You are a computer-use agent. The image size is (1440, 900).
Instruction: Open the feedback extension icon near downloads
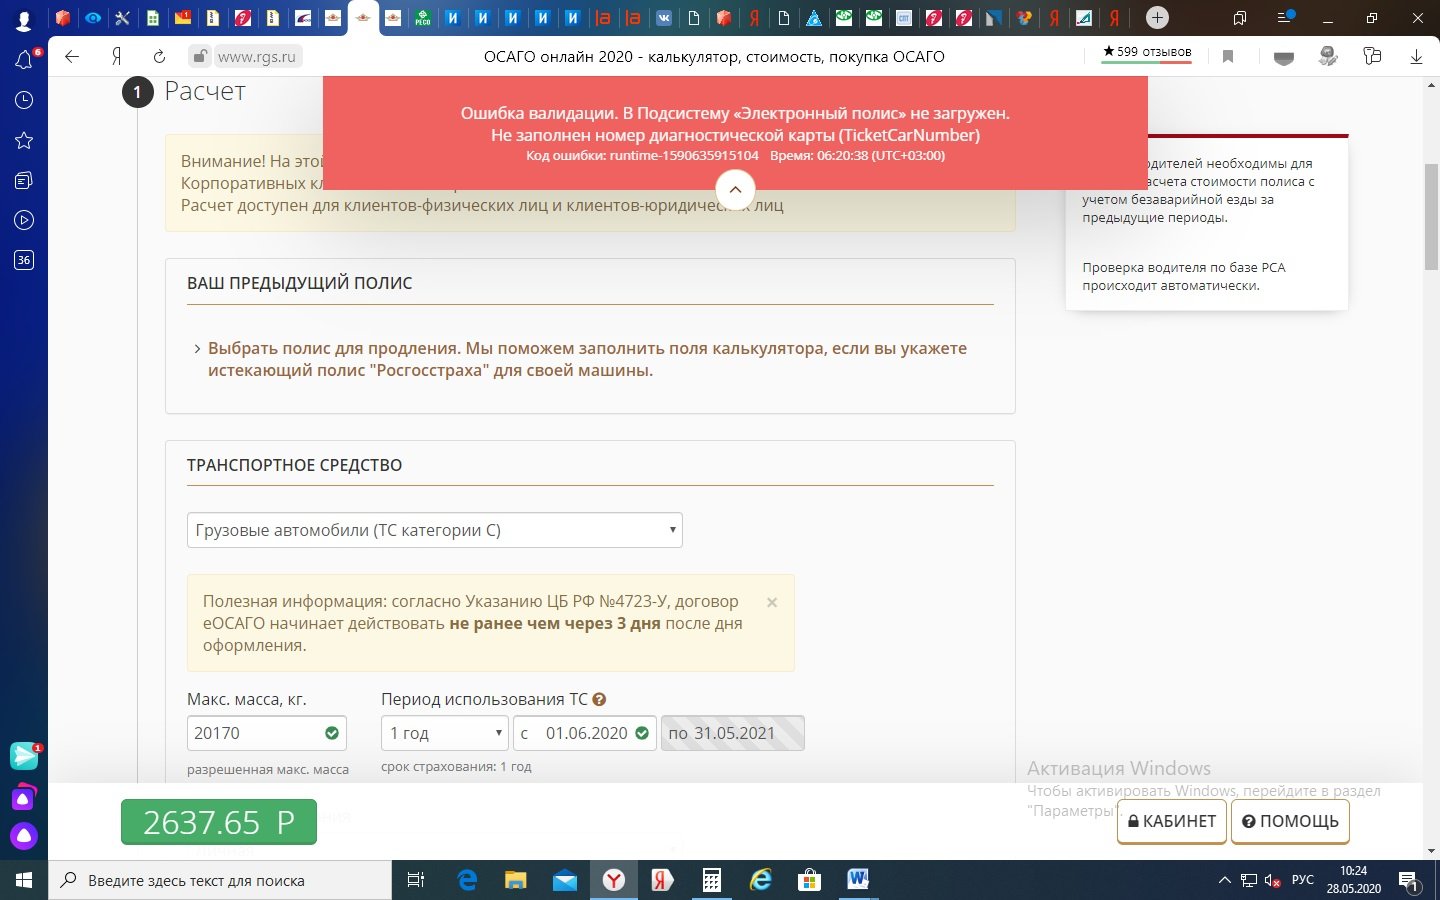(1372, 57)
